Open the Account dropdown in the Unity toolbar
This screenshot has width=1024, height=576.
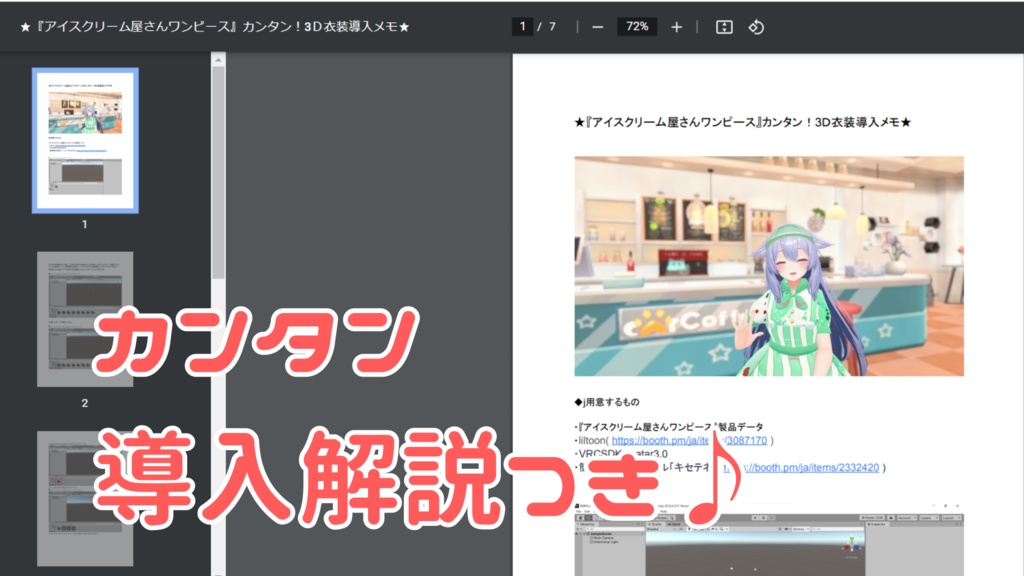point(906,518)
